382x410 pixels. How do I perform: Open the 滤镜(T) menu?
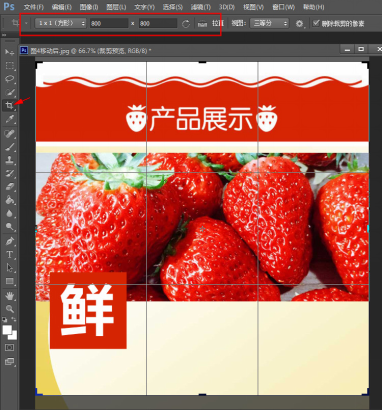point(201,7)
